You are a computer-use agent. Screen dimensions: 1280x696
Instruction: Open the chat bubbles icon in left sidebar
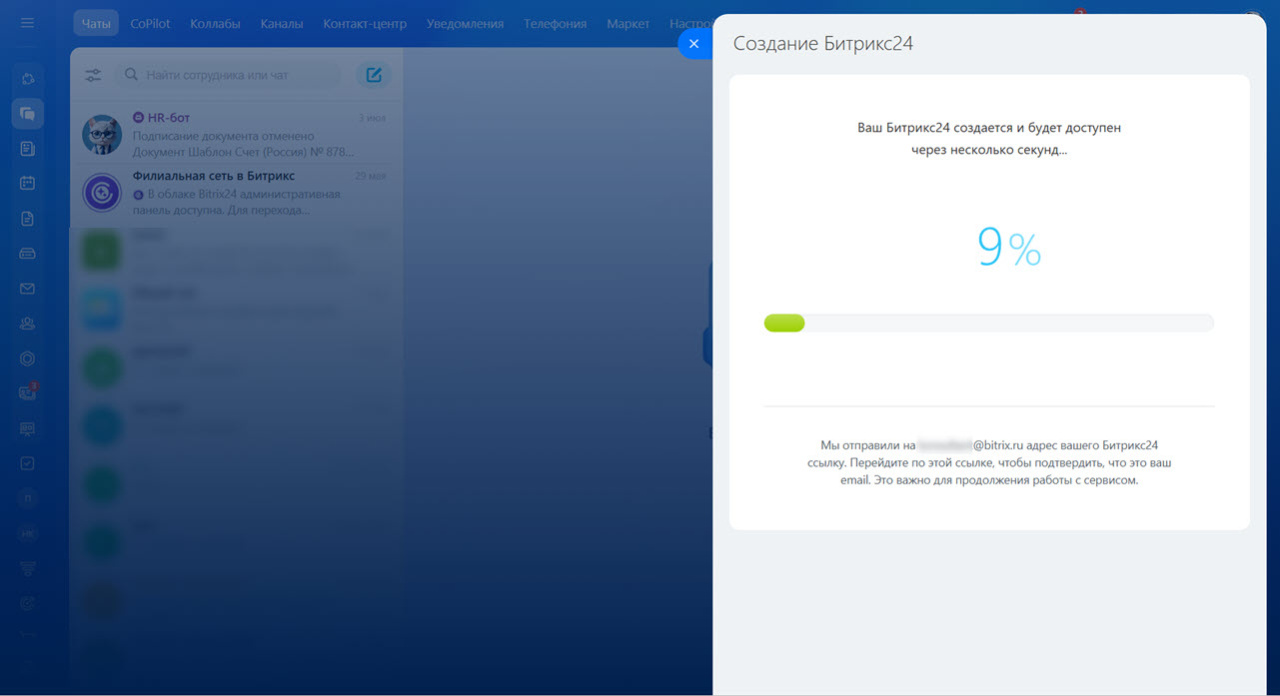tap(27, 114)
